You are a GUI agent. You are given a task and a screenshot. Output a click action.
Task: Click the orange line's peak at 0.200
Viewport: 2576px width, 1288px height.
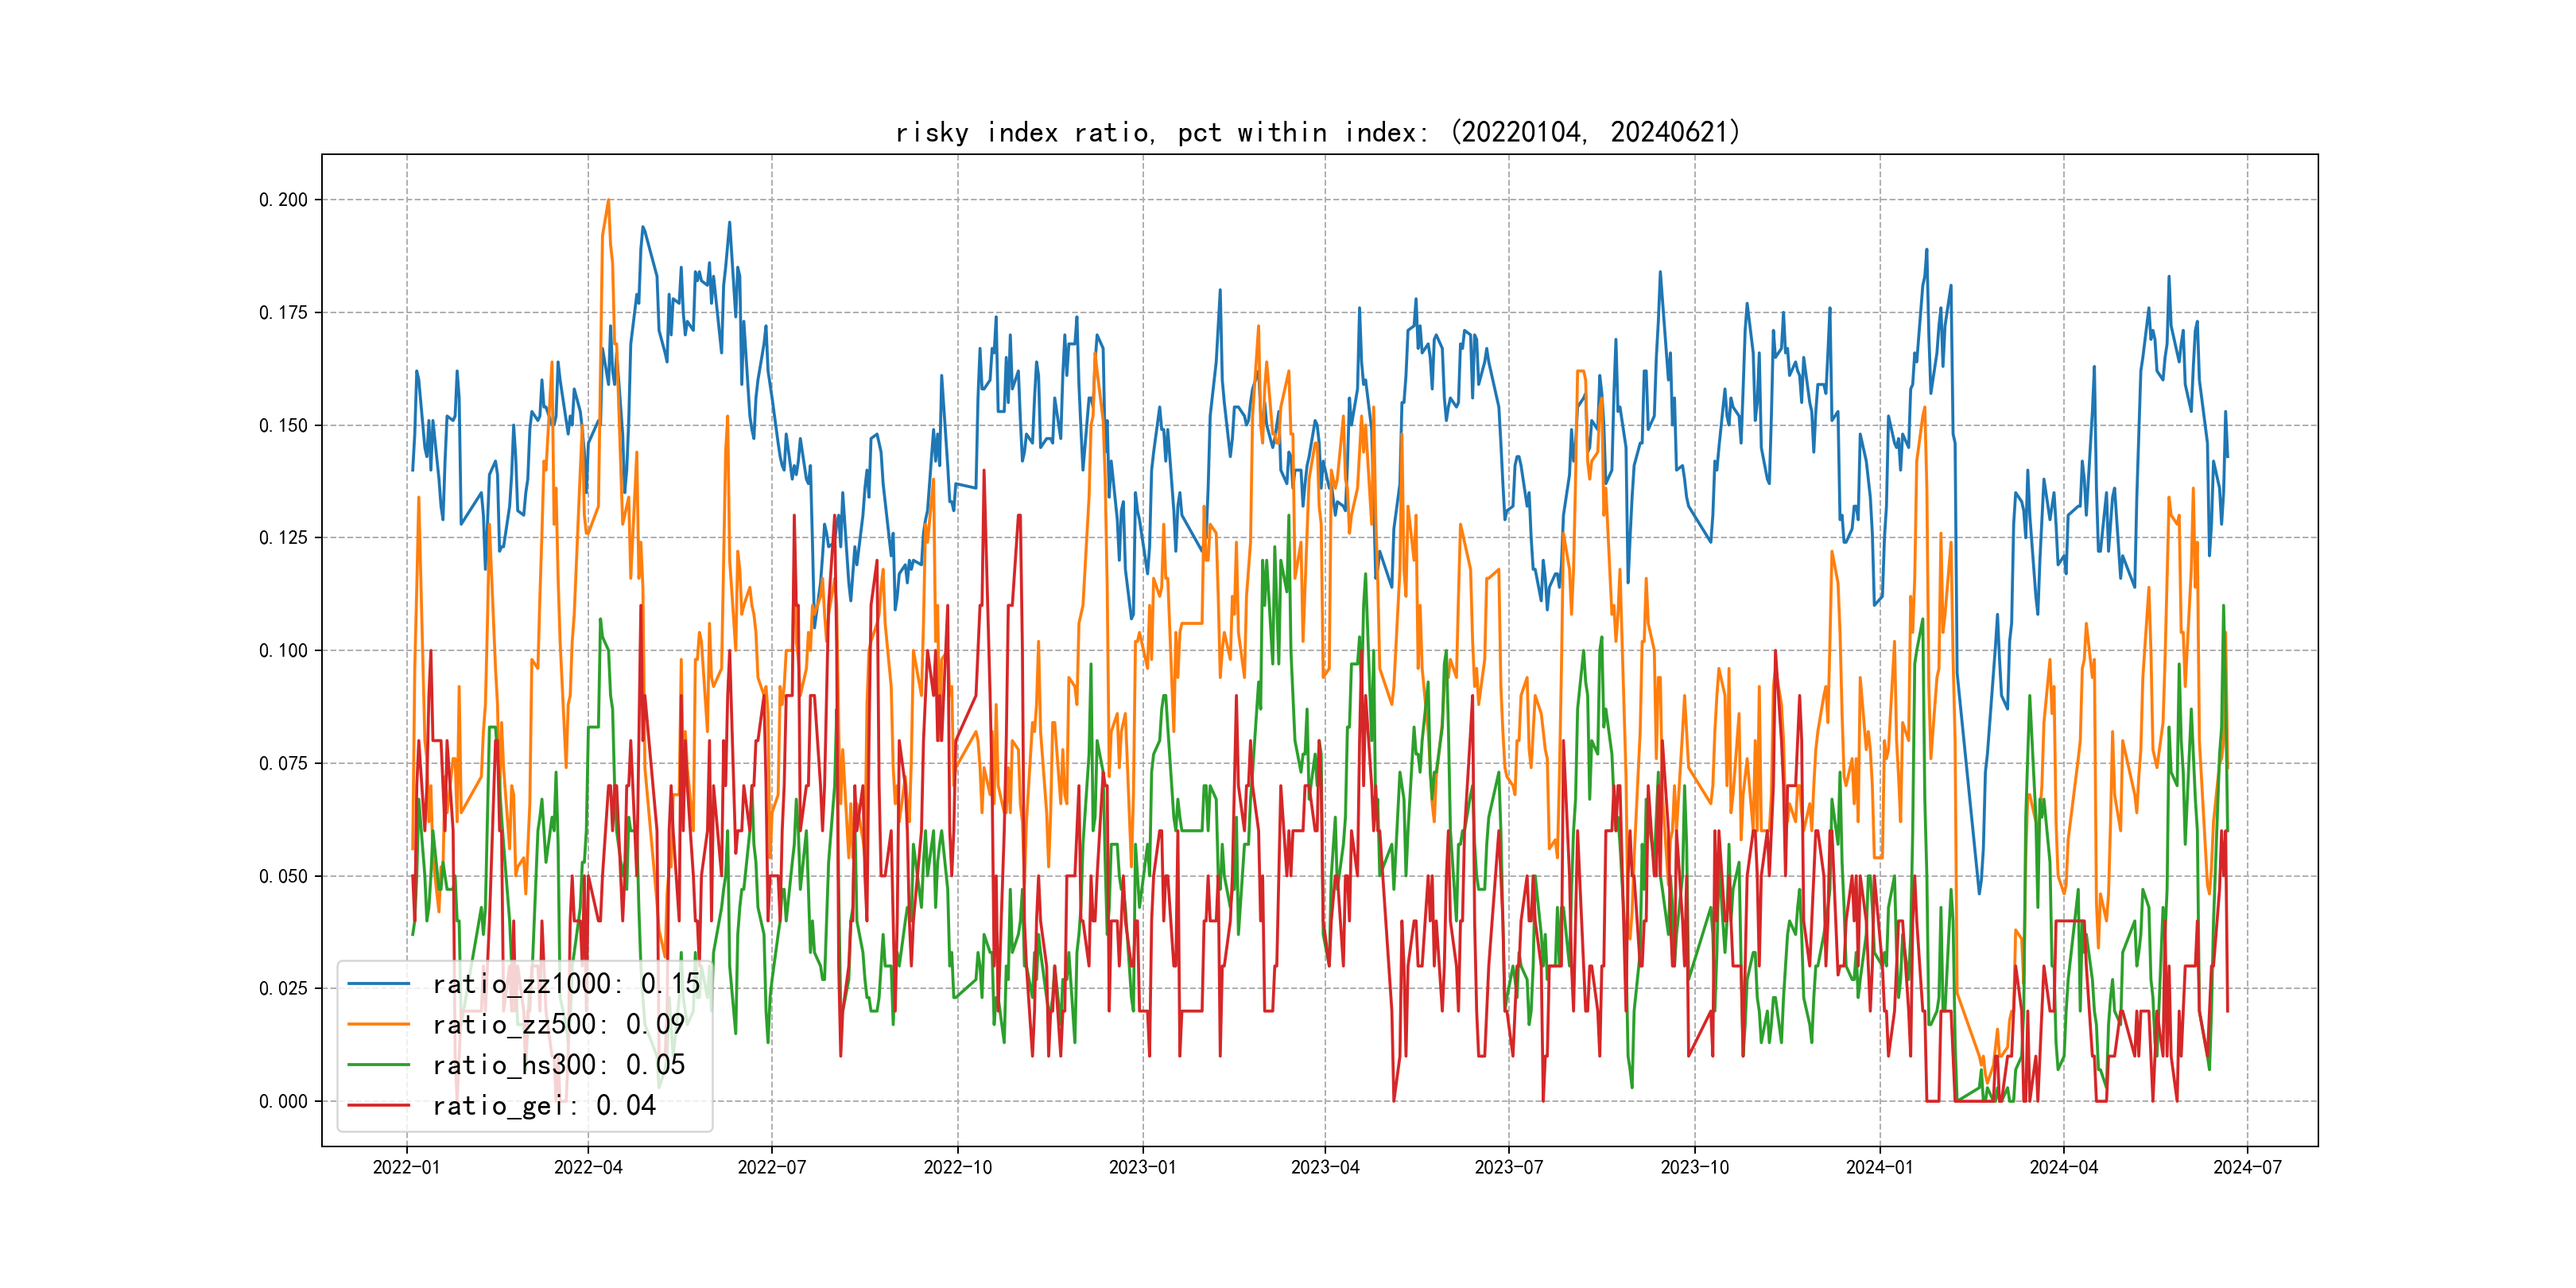click(608, 201)
